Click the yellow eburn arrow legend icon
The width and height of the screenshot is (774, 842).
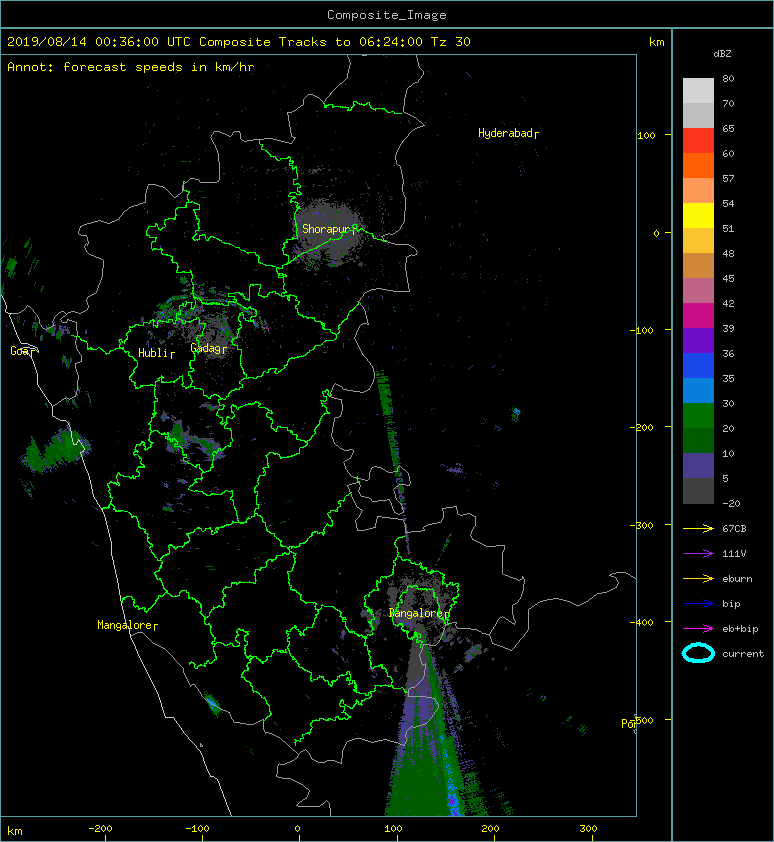698,579
